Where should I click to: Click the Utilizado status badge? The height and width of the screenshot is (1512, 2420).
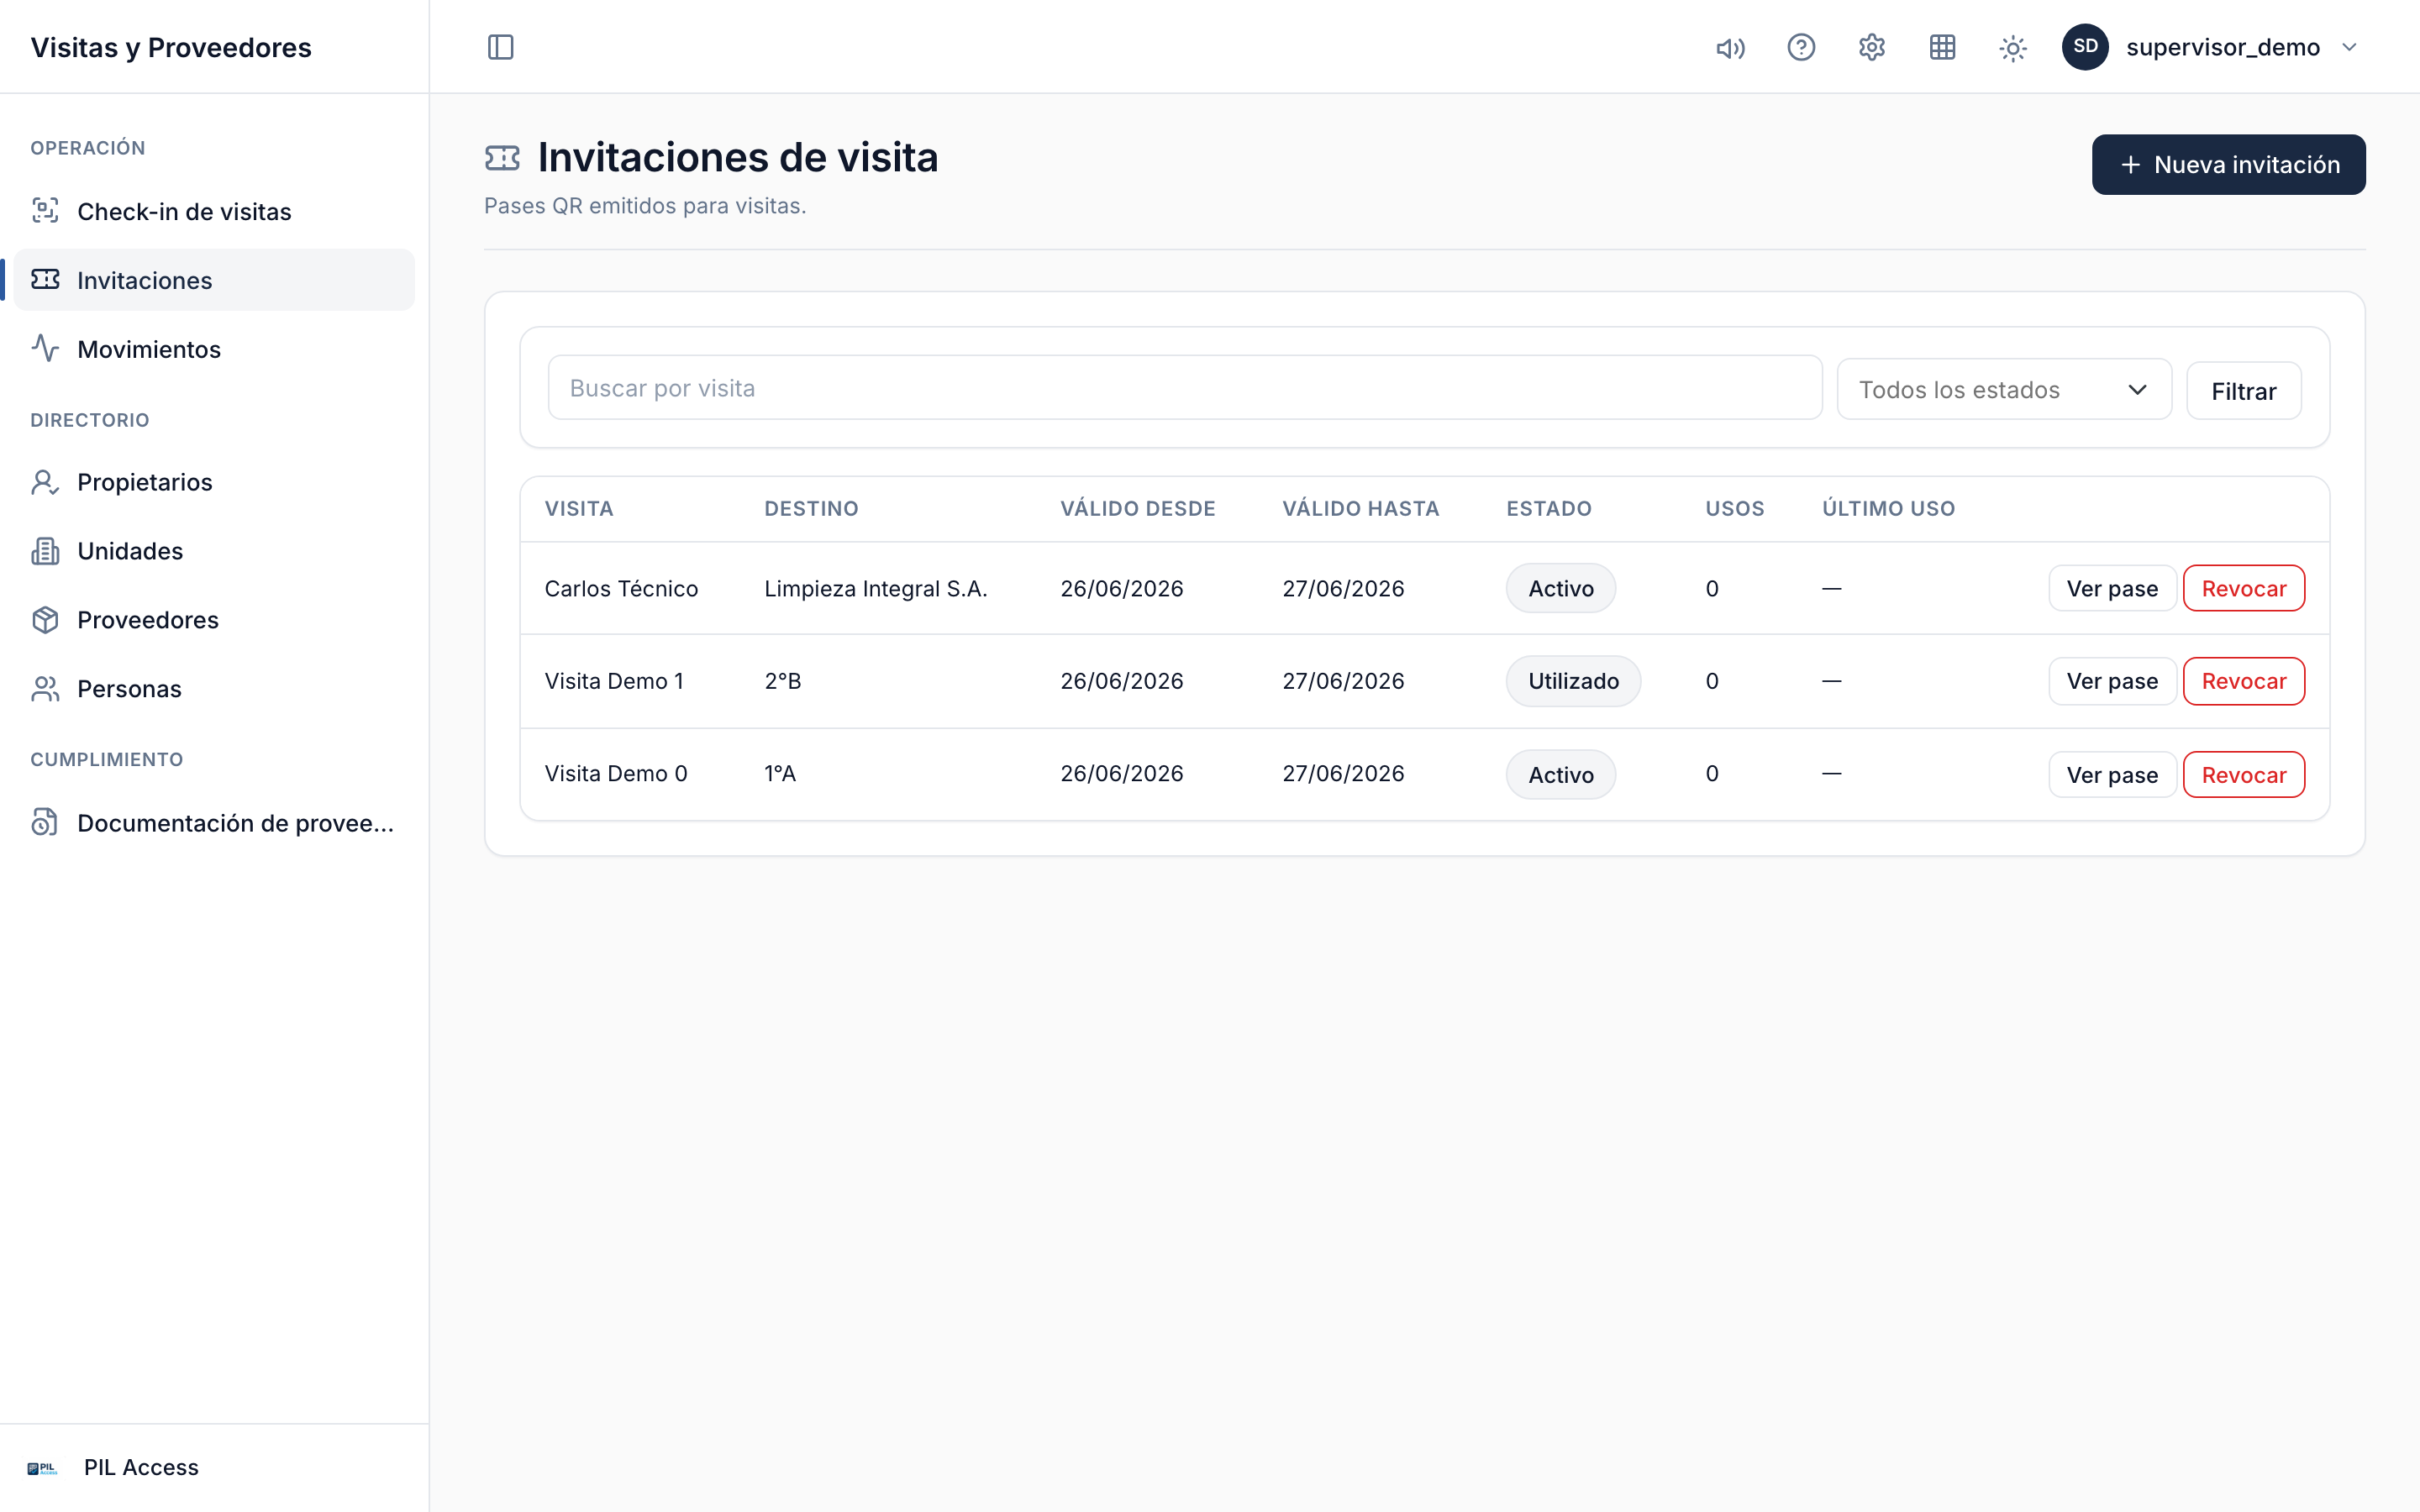(x=1573, y=681)
